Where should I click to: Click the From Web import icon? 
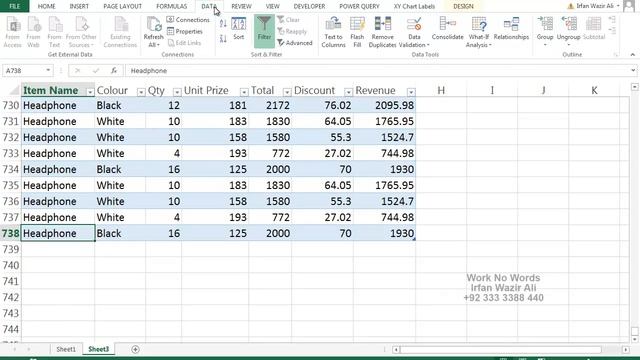pos(33,32)
